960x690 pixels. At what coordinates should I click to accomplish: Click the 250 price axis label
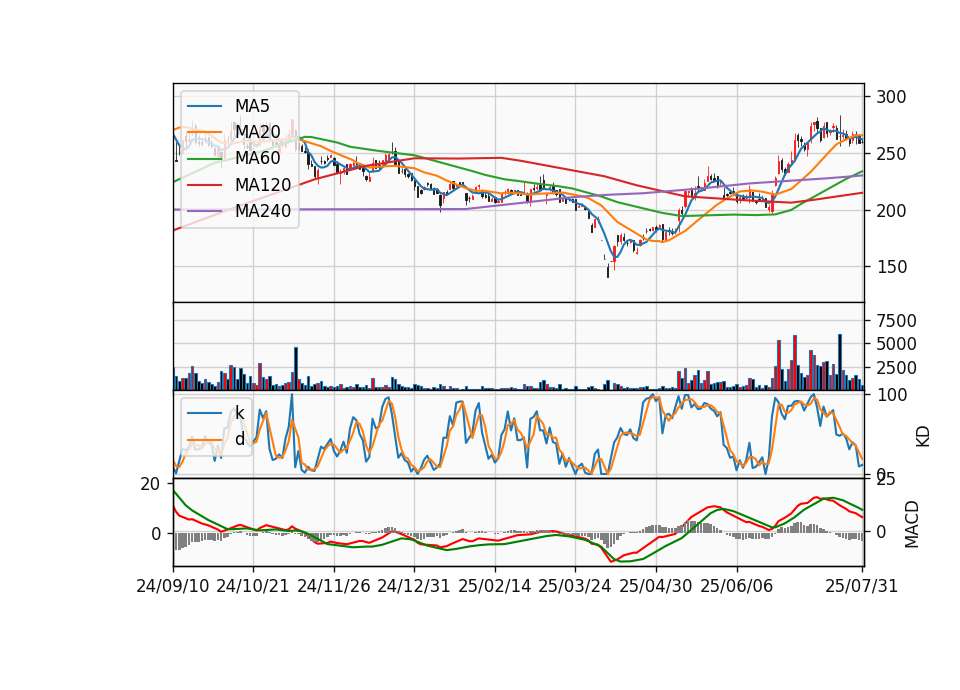click(891, 154)
